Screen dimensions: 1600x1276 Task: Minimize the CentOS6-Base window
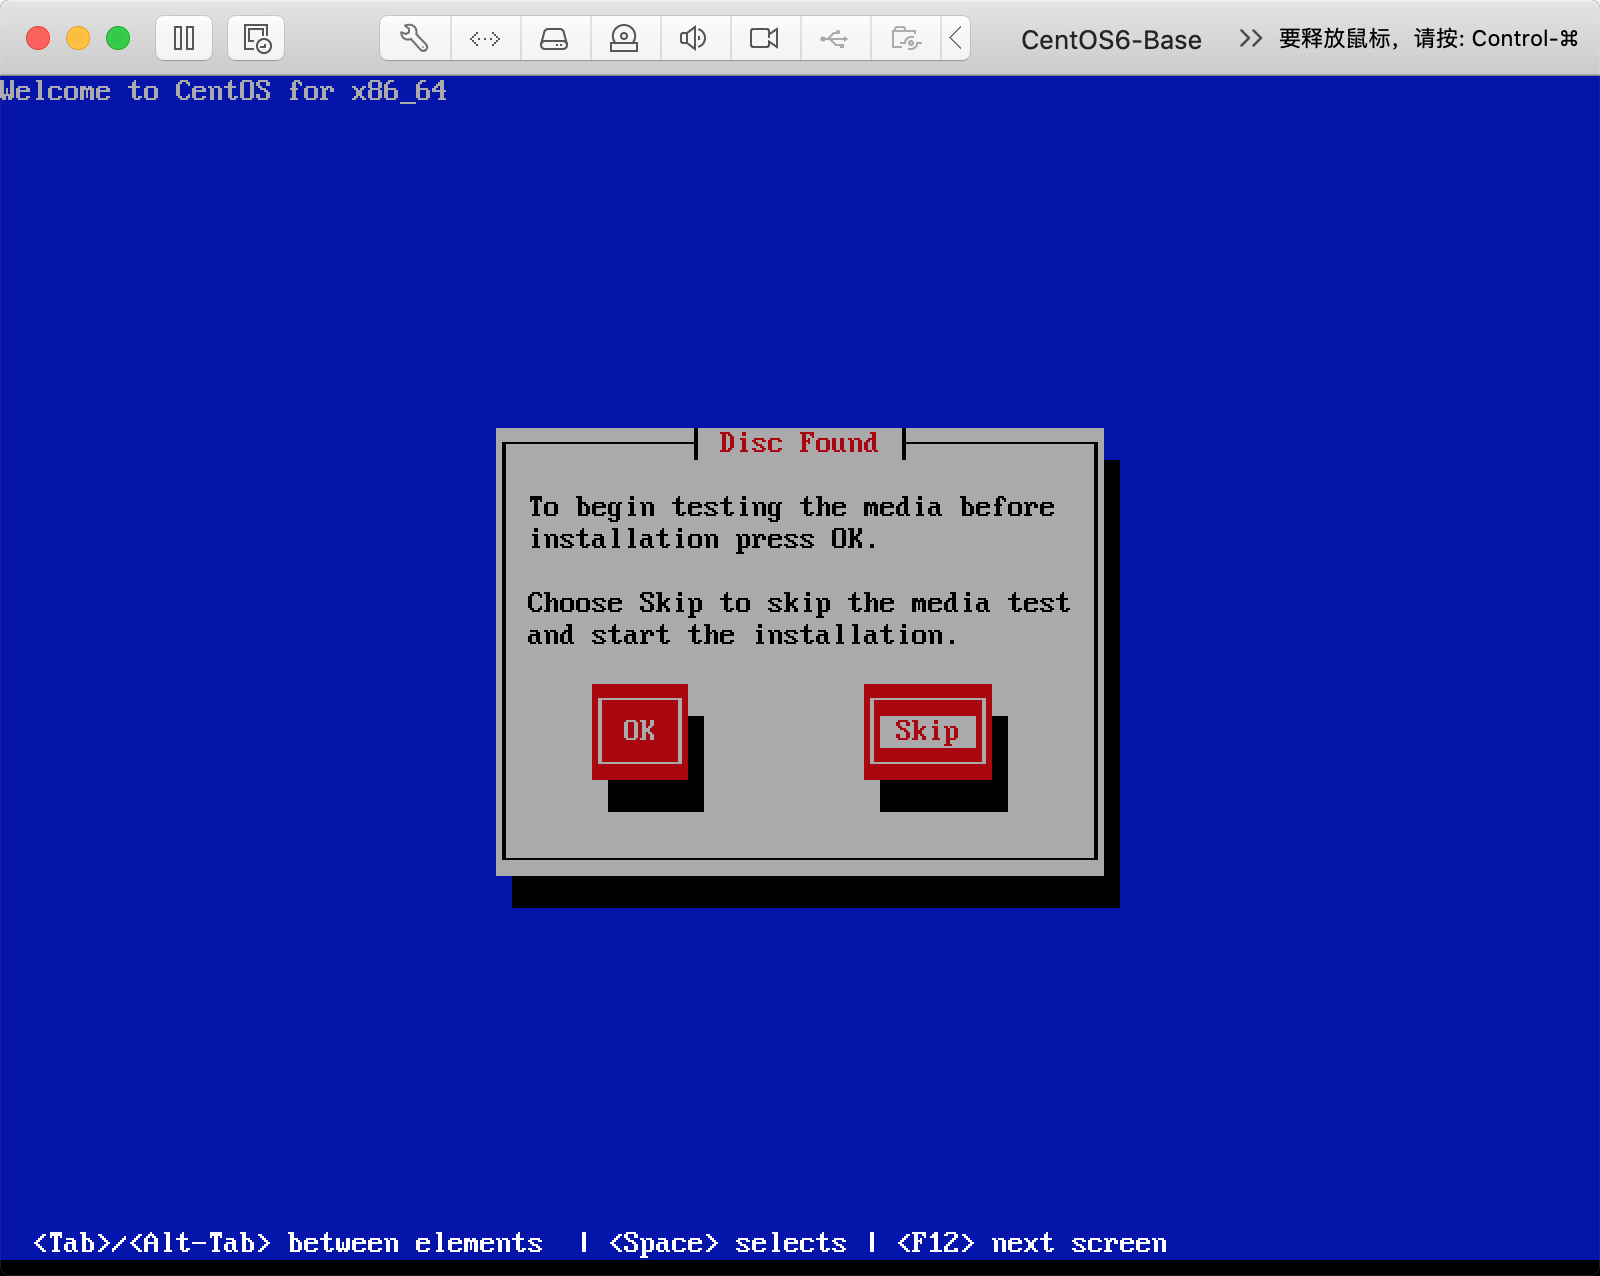click(x=78, y=39)
